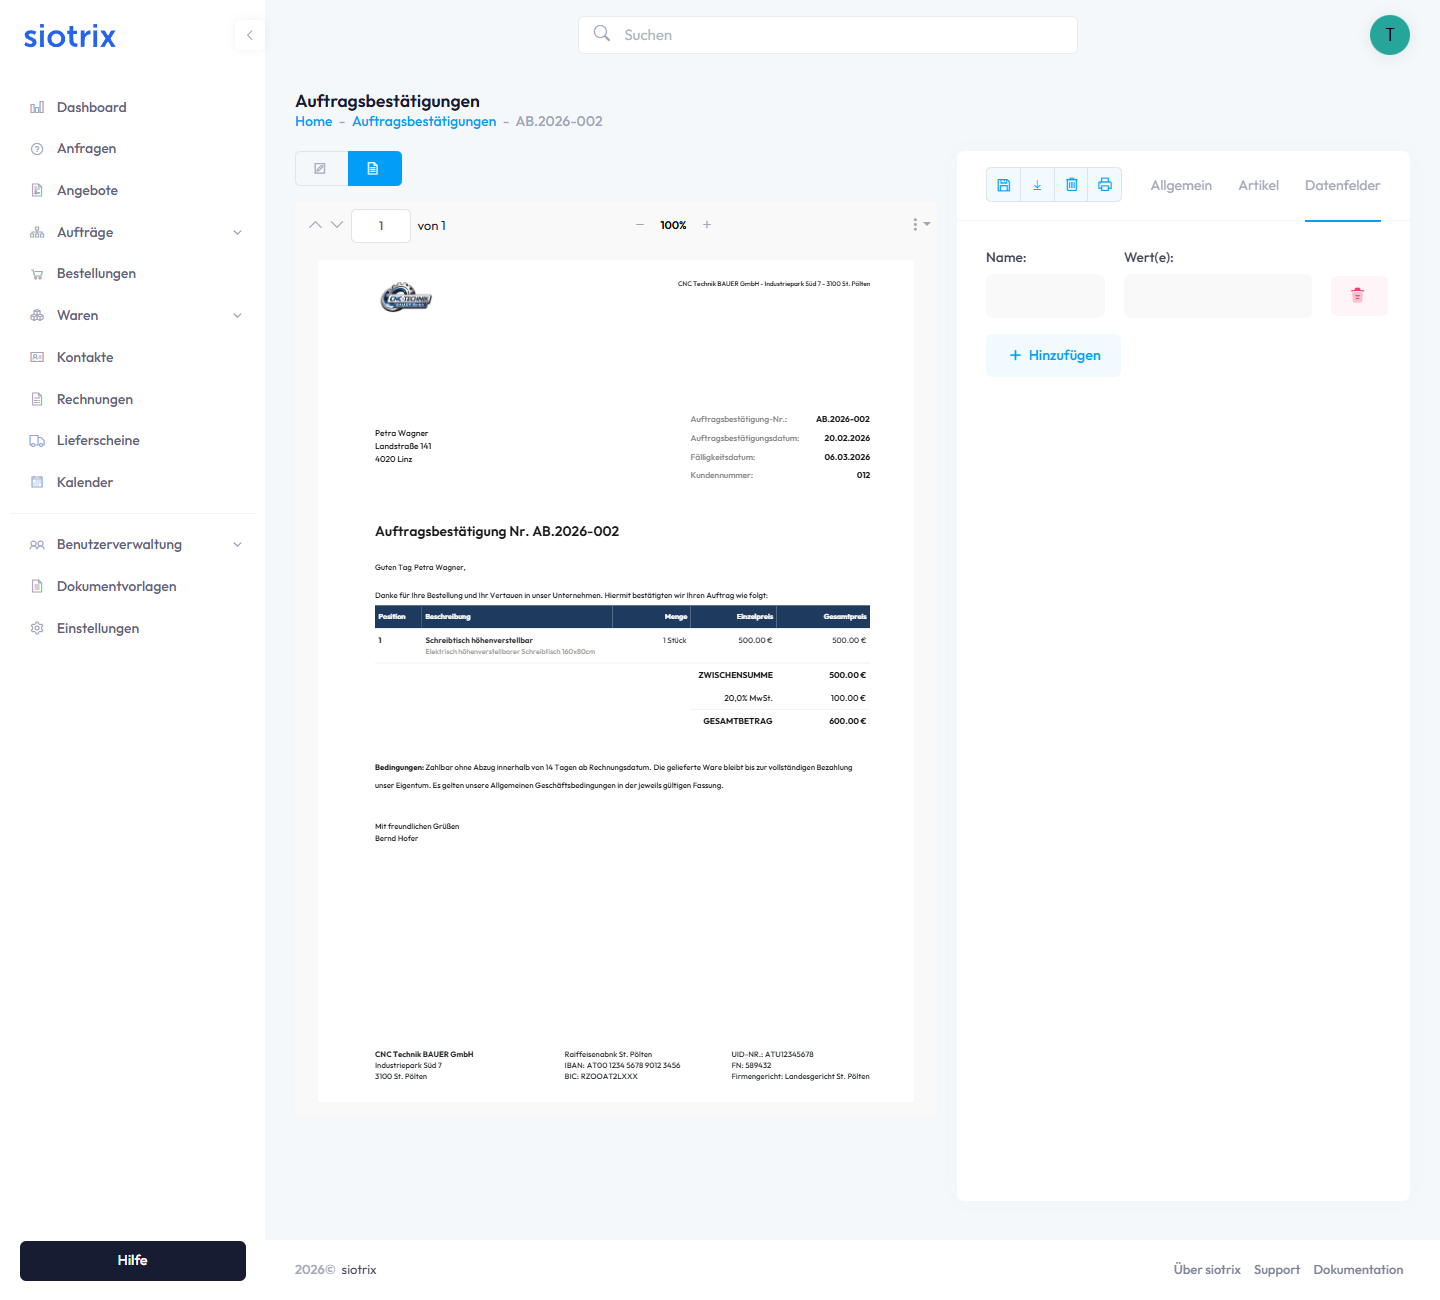
Task: Download the order confirmation document
Action: tap(1037, 185)
